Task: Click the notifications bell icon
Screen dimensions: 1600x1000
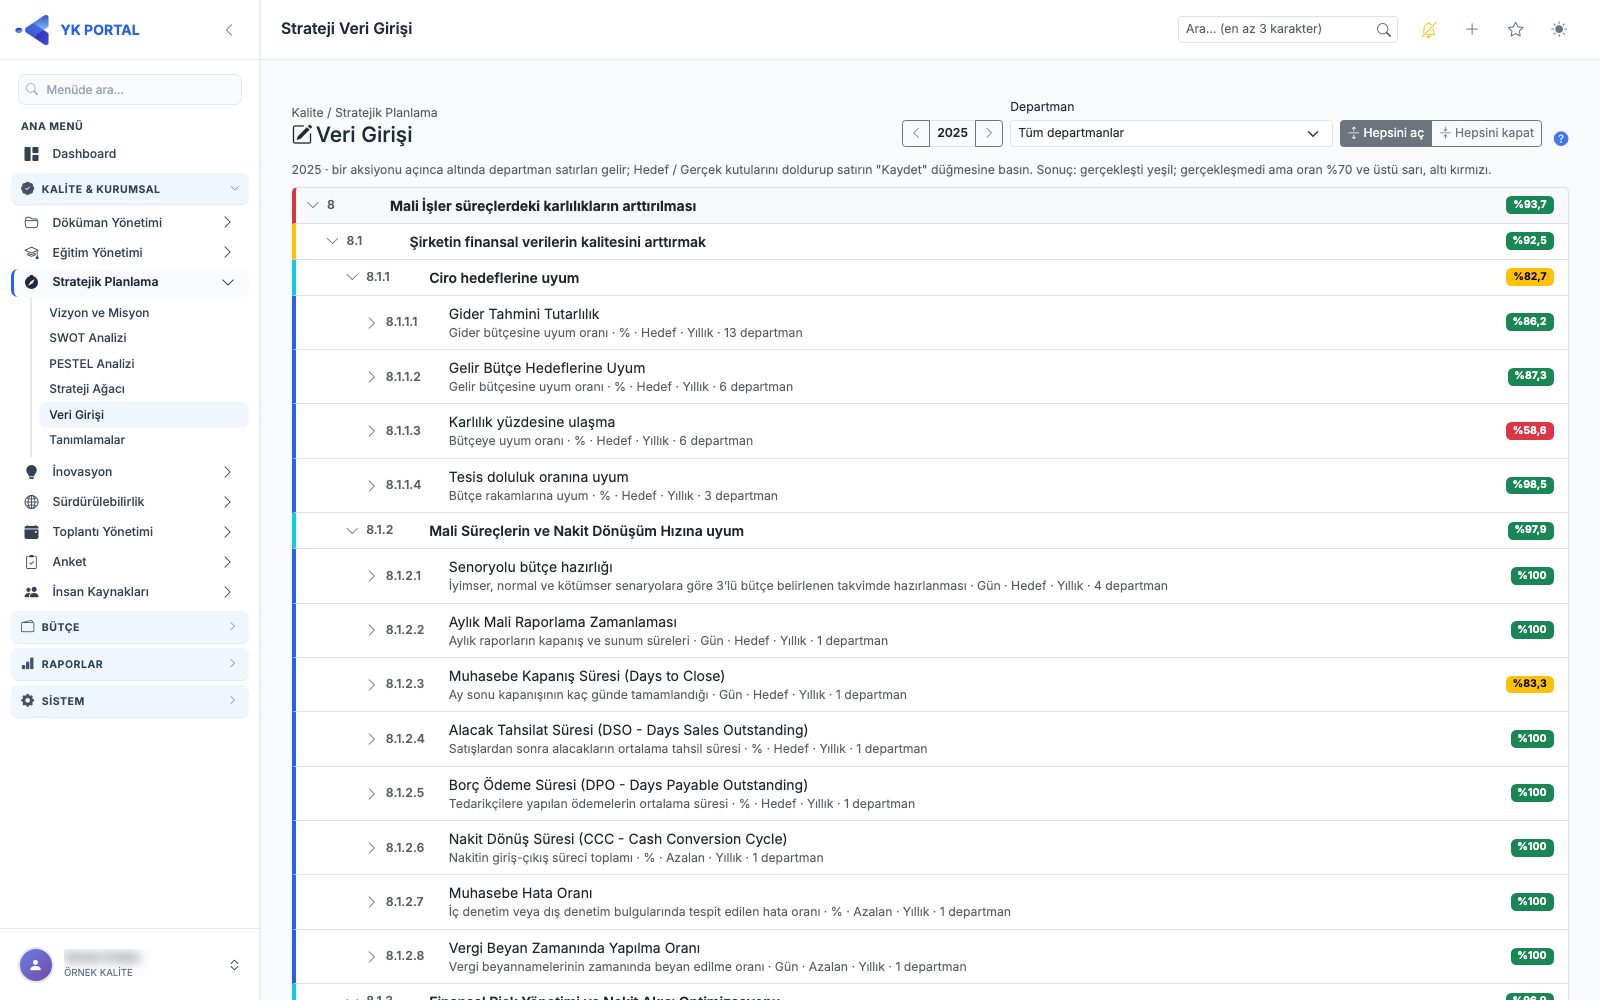Action: coord(1429,30)
